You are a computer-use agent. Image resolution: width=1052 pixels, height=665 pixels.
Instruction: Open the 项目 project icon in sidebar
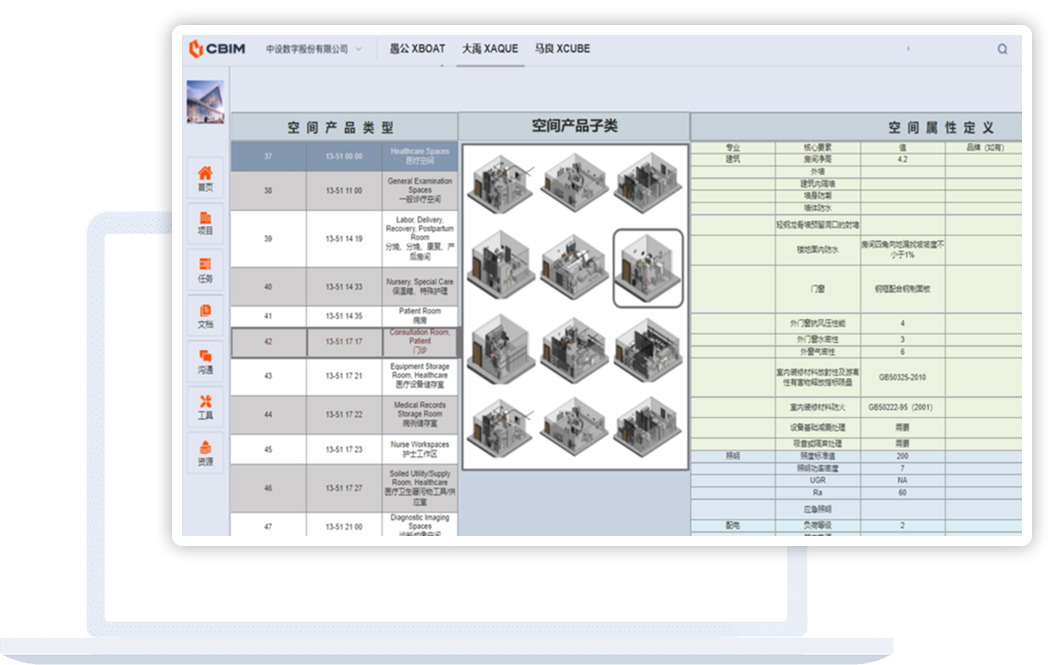205,223
